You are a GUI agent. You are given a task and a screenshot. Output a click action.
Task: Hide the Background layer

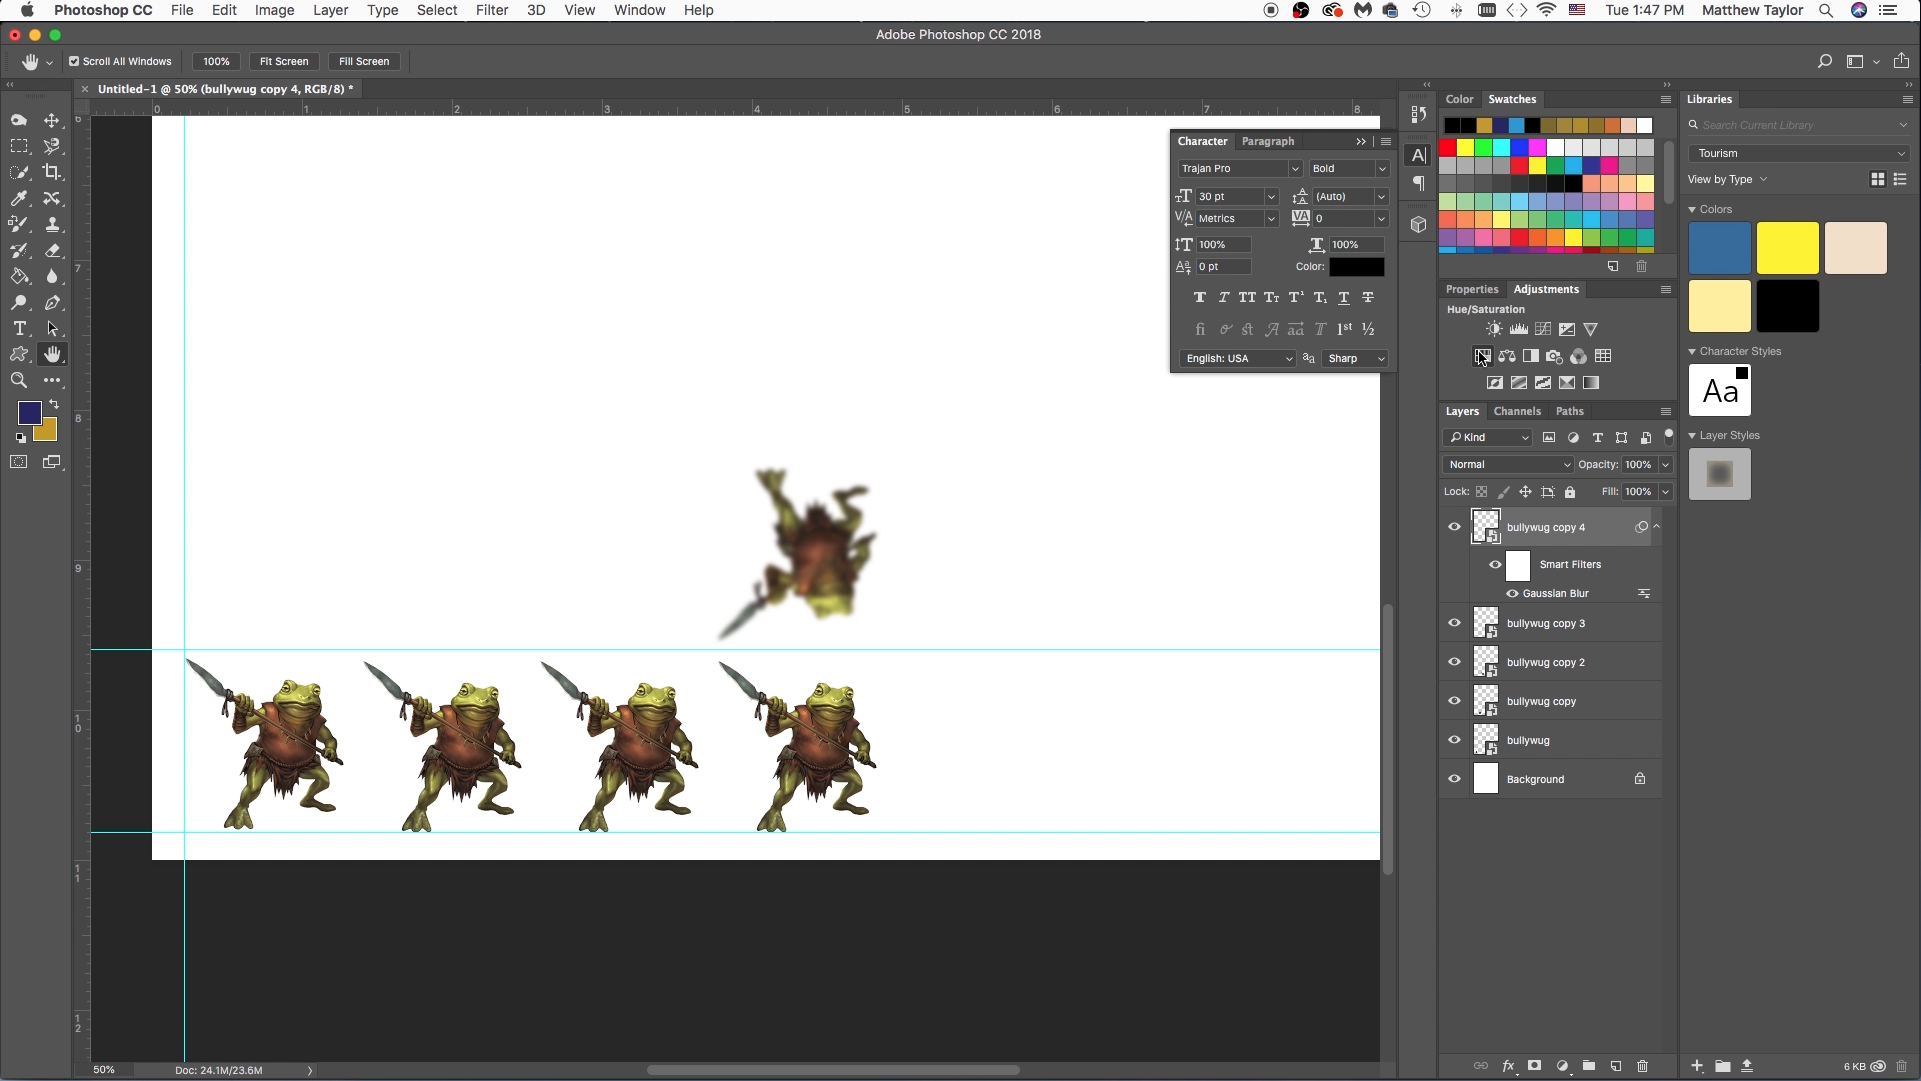[x=1454, y=779]
